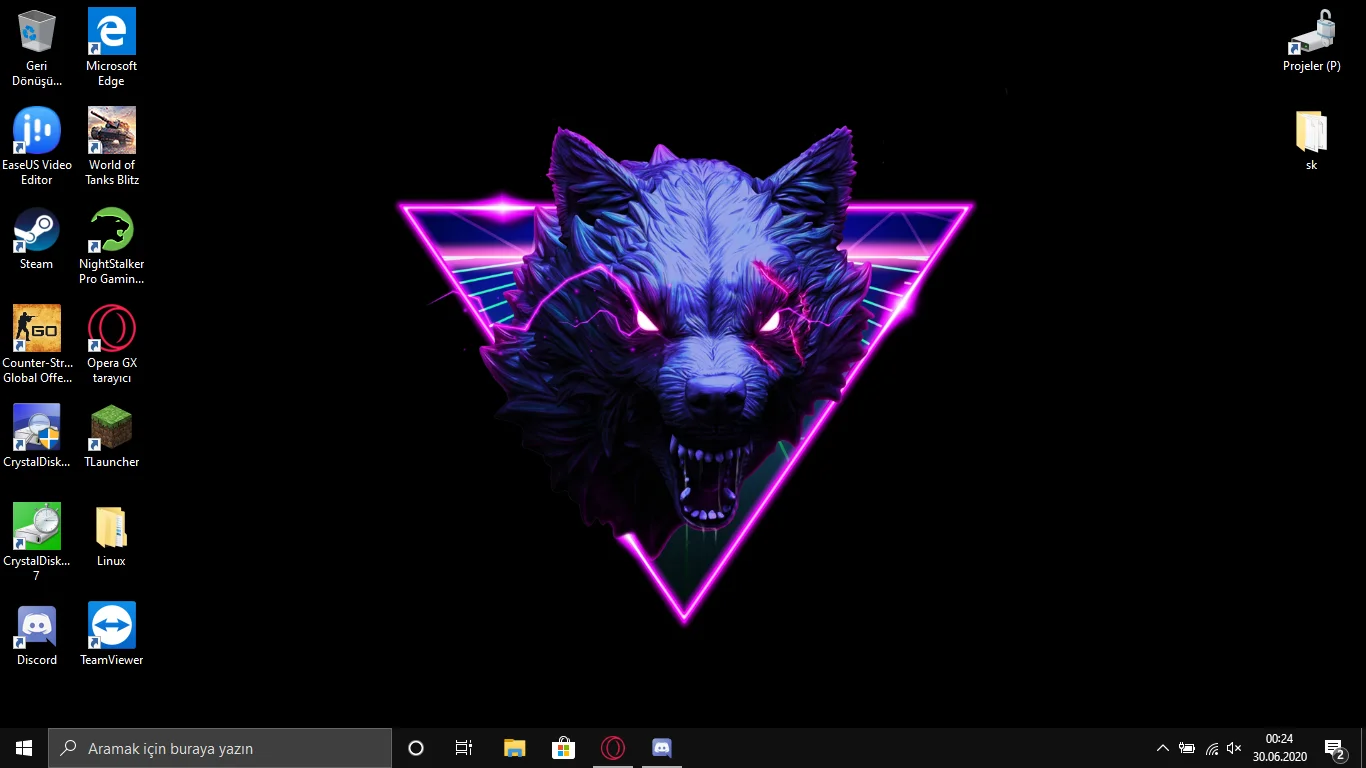
Task: Open Task View on the taskbar
Action: coord(464,748)
